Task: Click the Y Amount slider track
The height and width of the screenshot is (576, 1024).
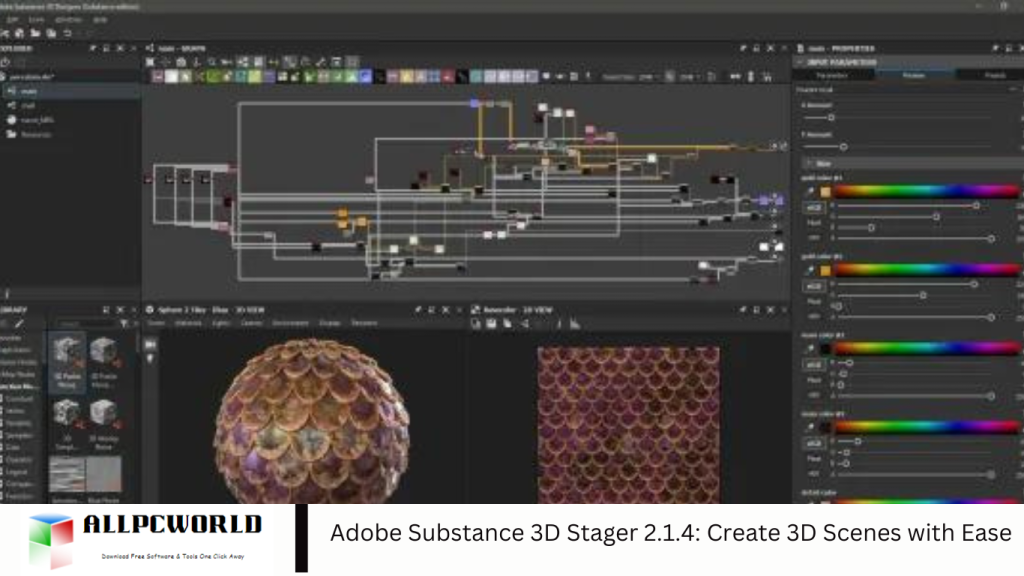Action: pyautogui.click(x=898, y=147)
